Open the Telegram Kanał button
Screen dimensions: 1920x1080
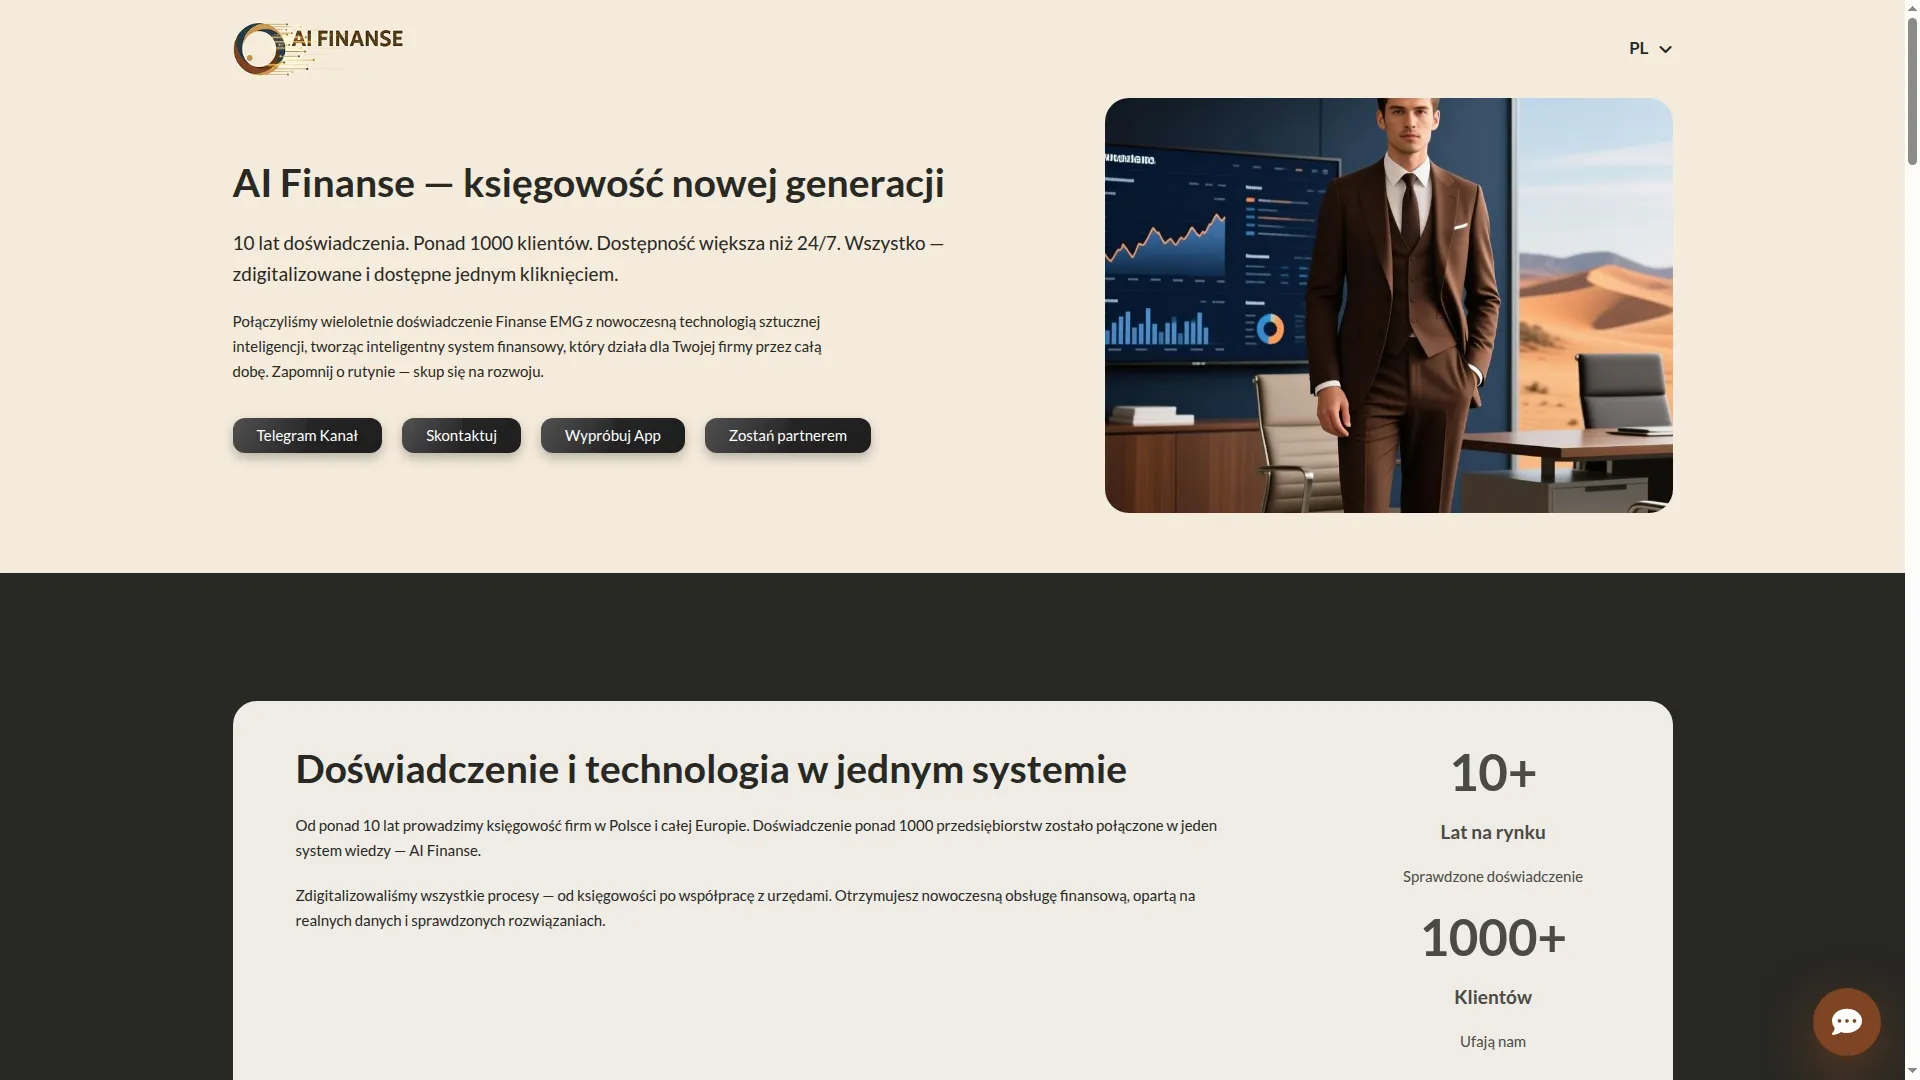307,435
